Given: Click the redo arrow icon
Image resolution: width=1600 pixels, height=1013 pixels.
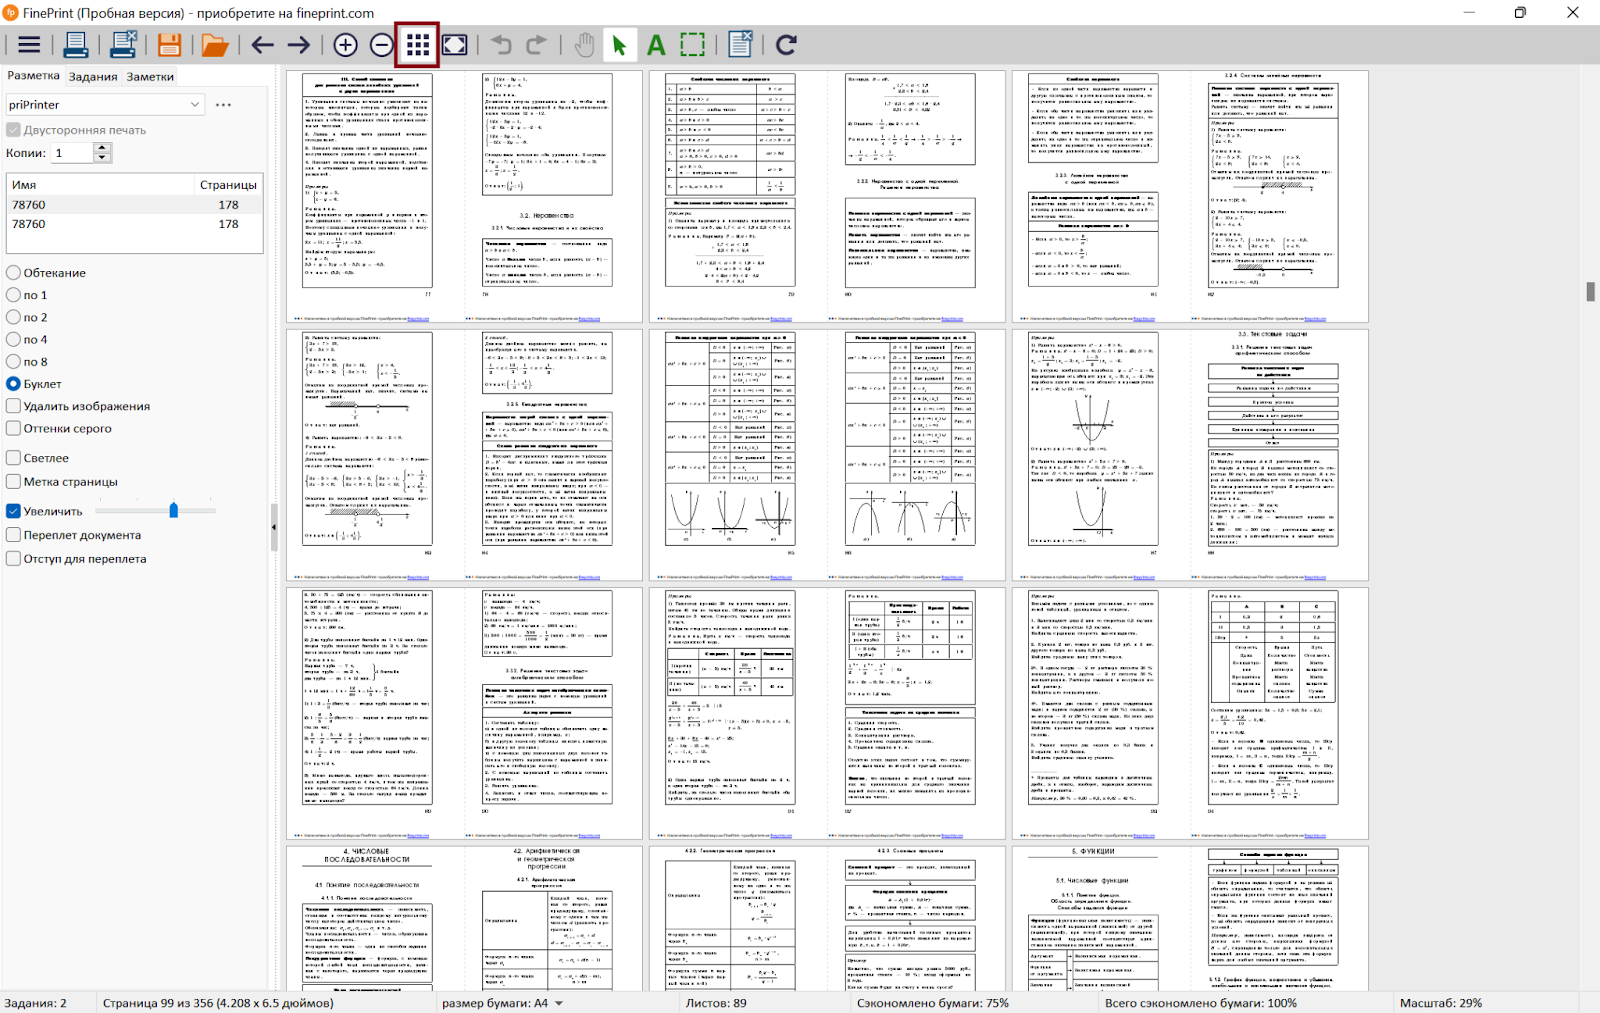Looking at the screenshot, I should 537,45.
